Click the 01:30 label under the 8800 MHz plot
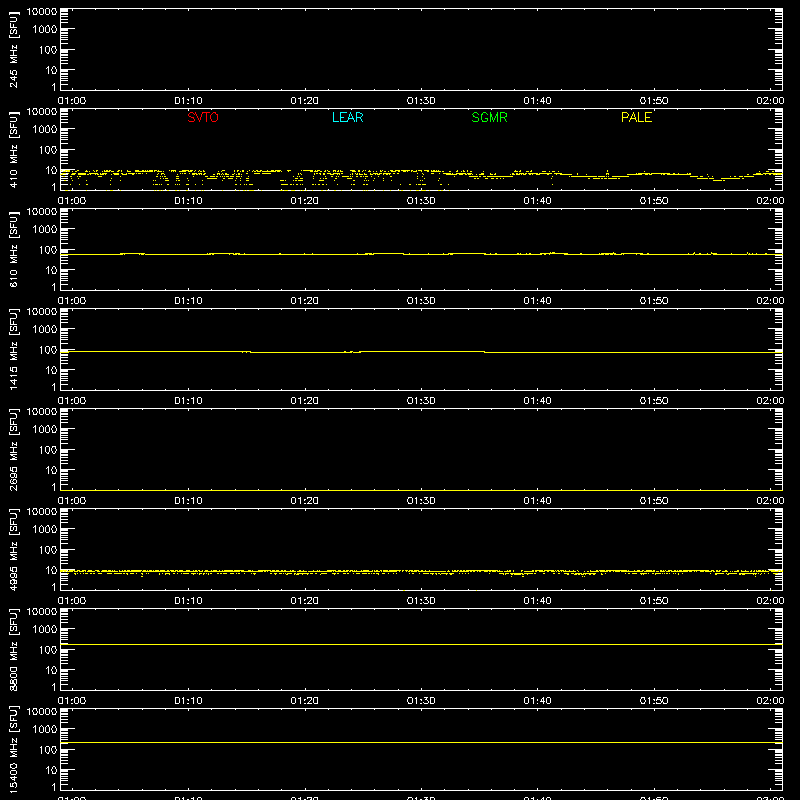The image size is (800, 800). tap(421, 701)
